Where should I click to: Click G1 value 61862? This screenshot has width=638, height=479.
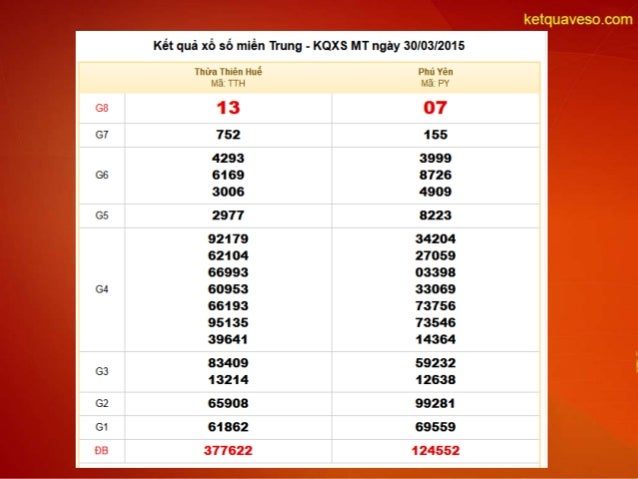pos(228,427)
